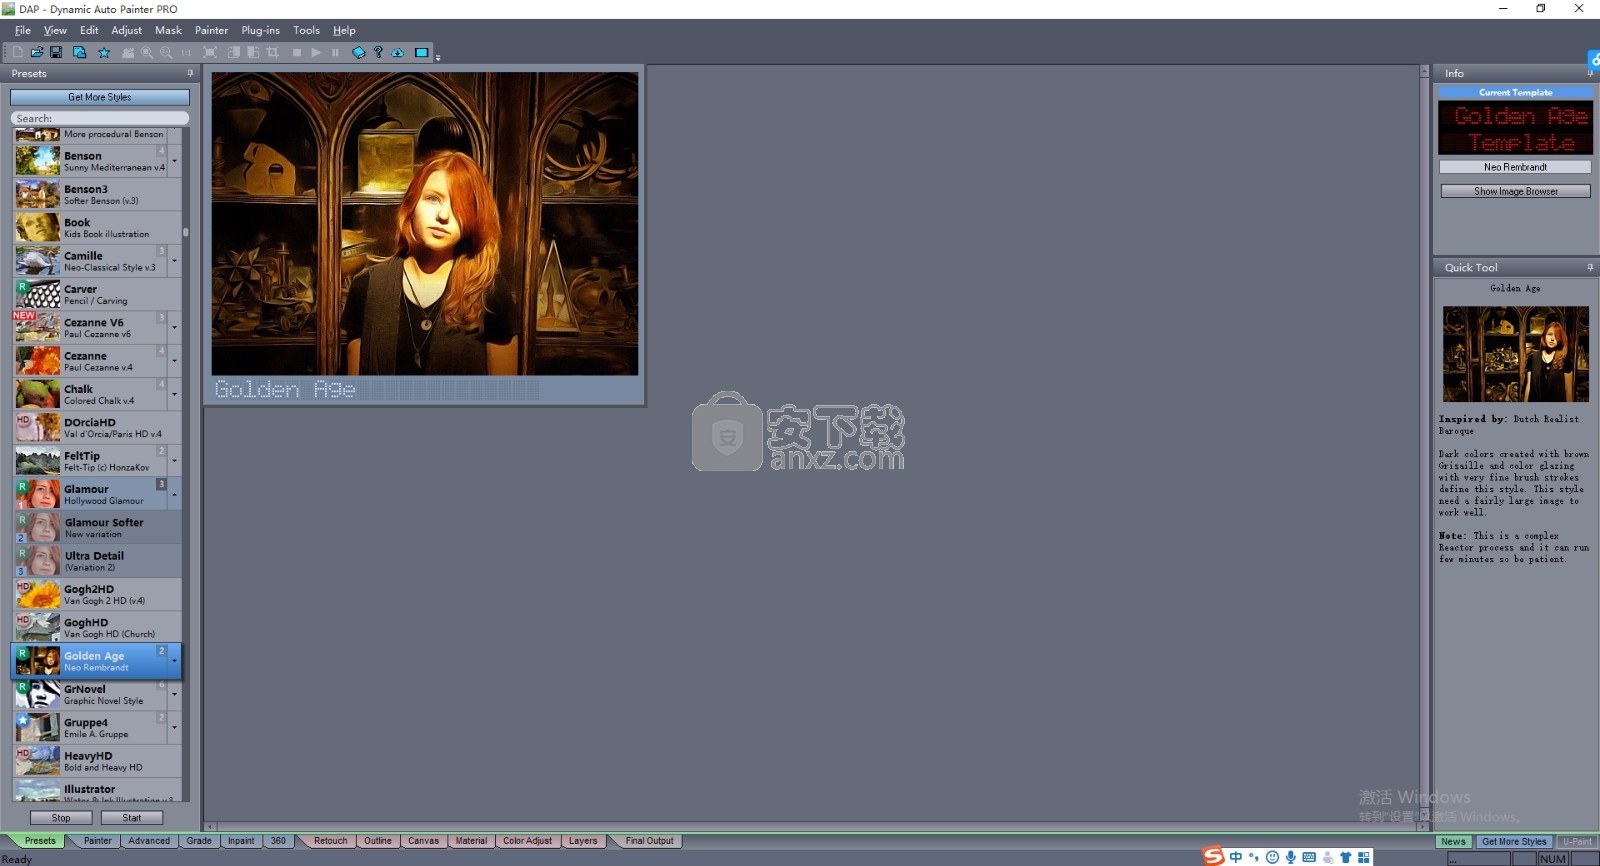The width and height of the screenshot is (1600, 866).
Task: Expand Golden Age preset variations arrow
Action: coord(174,661)
